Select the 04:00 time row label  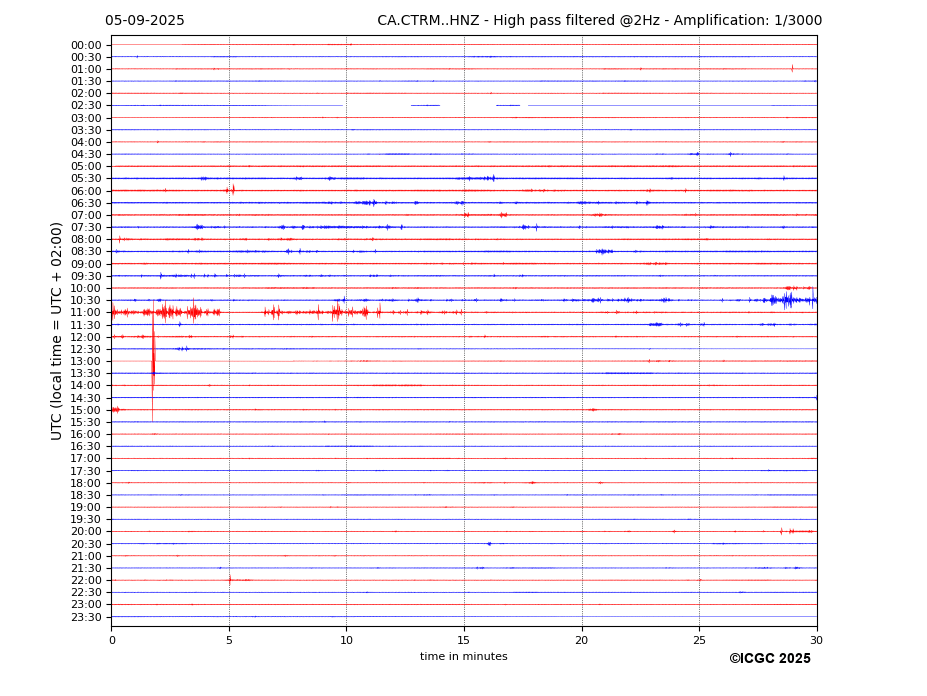click(x=86, y=143)
